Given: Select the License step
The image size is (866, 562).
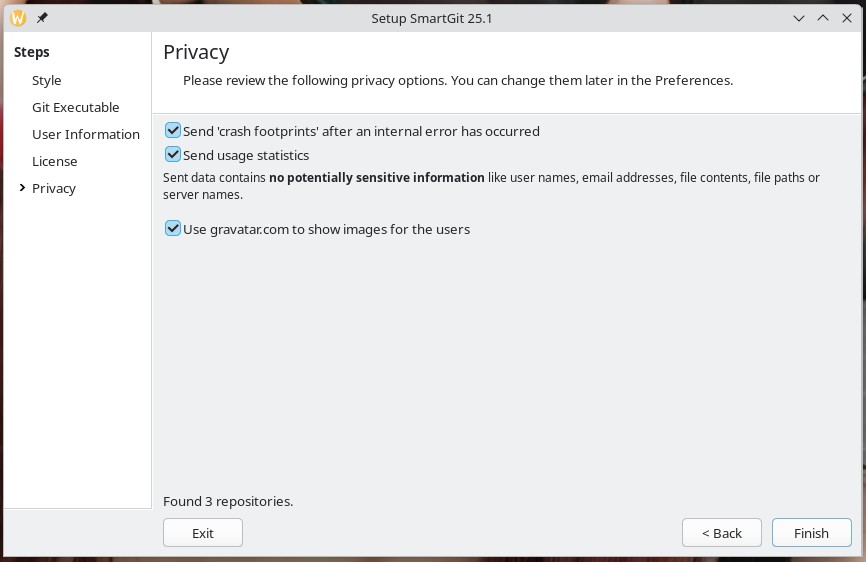Looking at the screenshot, I should [x=54, y=161].
